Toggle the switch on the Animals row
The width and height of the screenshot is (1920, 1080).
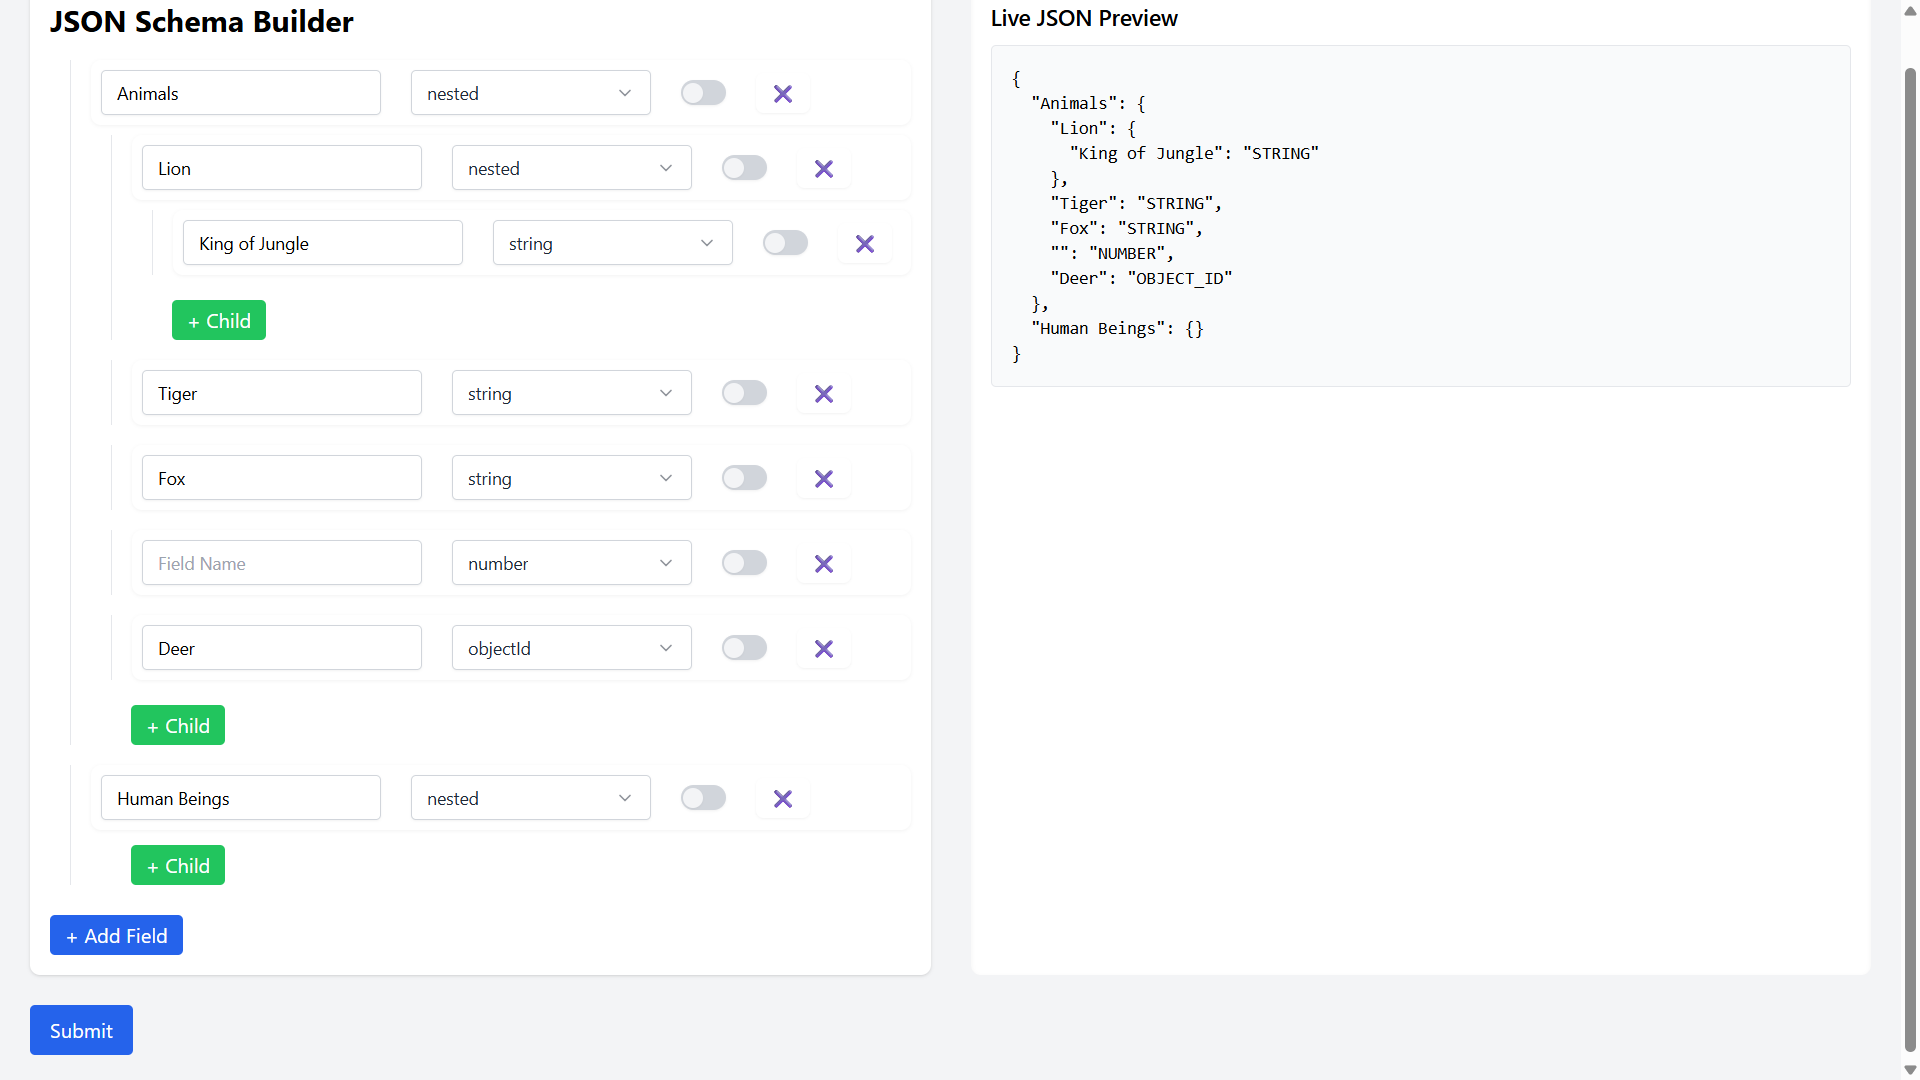pyautogui.click(x=704, y=93)
